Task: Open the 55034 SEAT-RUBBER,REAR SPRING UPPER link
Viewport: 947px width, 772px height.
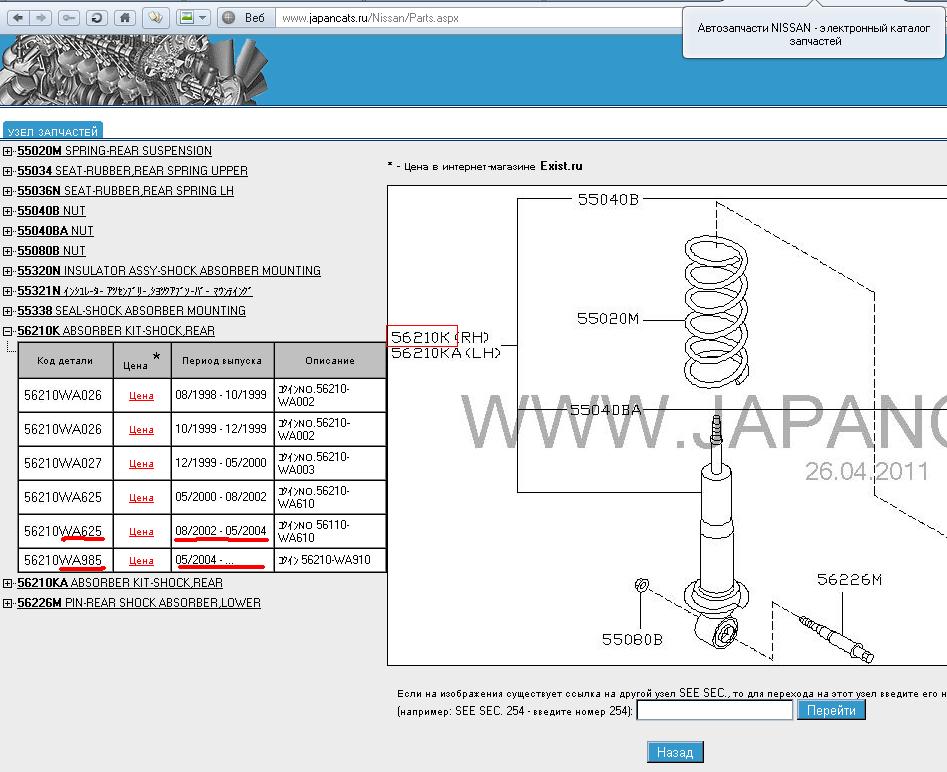Action: [x=132, y=170]
